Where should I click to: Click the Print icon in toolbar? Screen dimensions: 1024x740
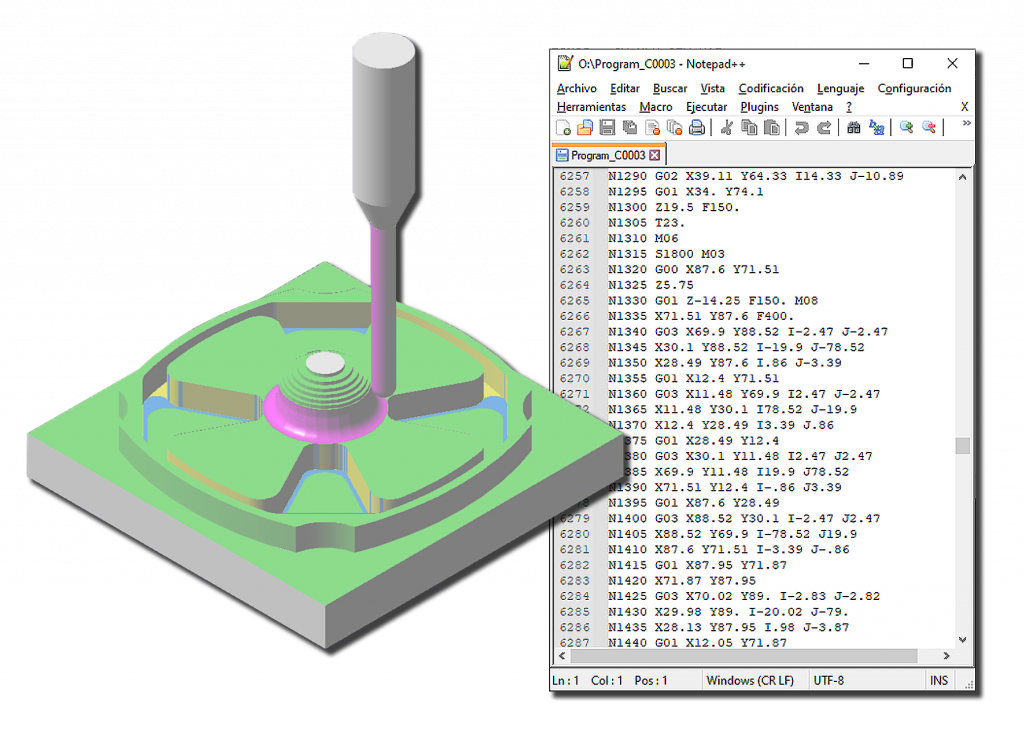coord(697,127)
